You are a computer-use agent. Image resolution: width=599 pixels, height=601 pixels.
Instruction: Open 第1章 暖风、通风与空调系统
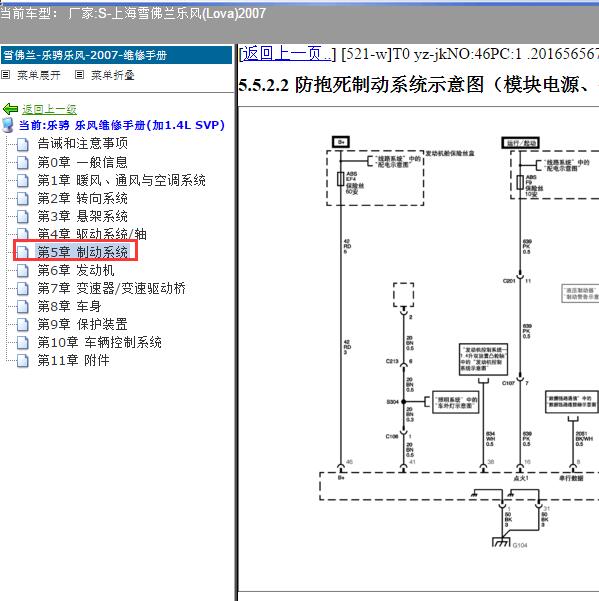point(121,180)
